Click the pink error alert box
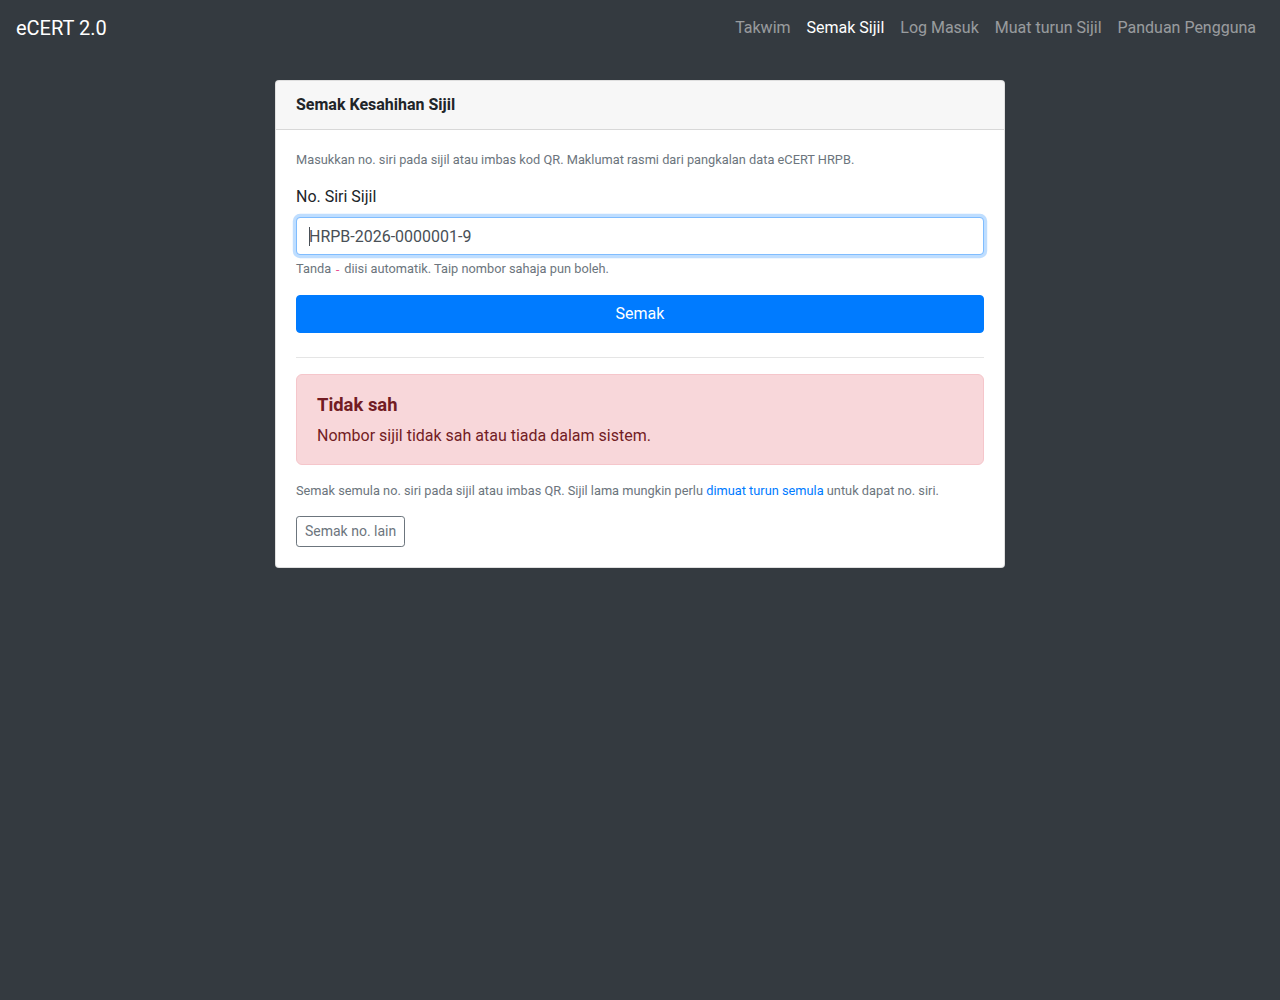Screen dimensions: 1280x1000 [640, 420]
